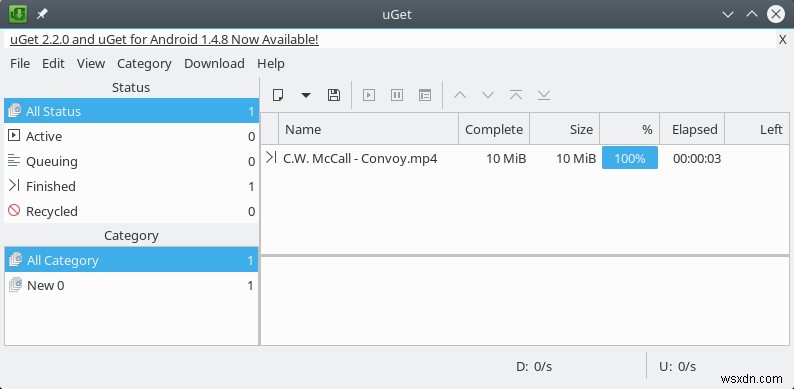Open the Help menu

pyautogui.click(x=271, y=63)
